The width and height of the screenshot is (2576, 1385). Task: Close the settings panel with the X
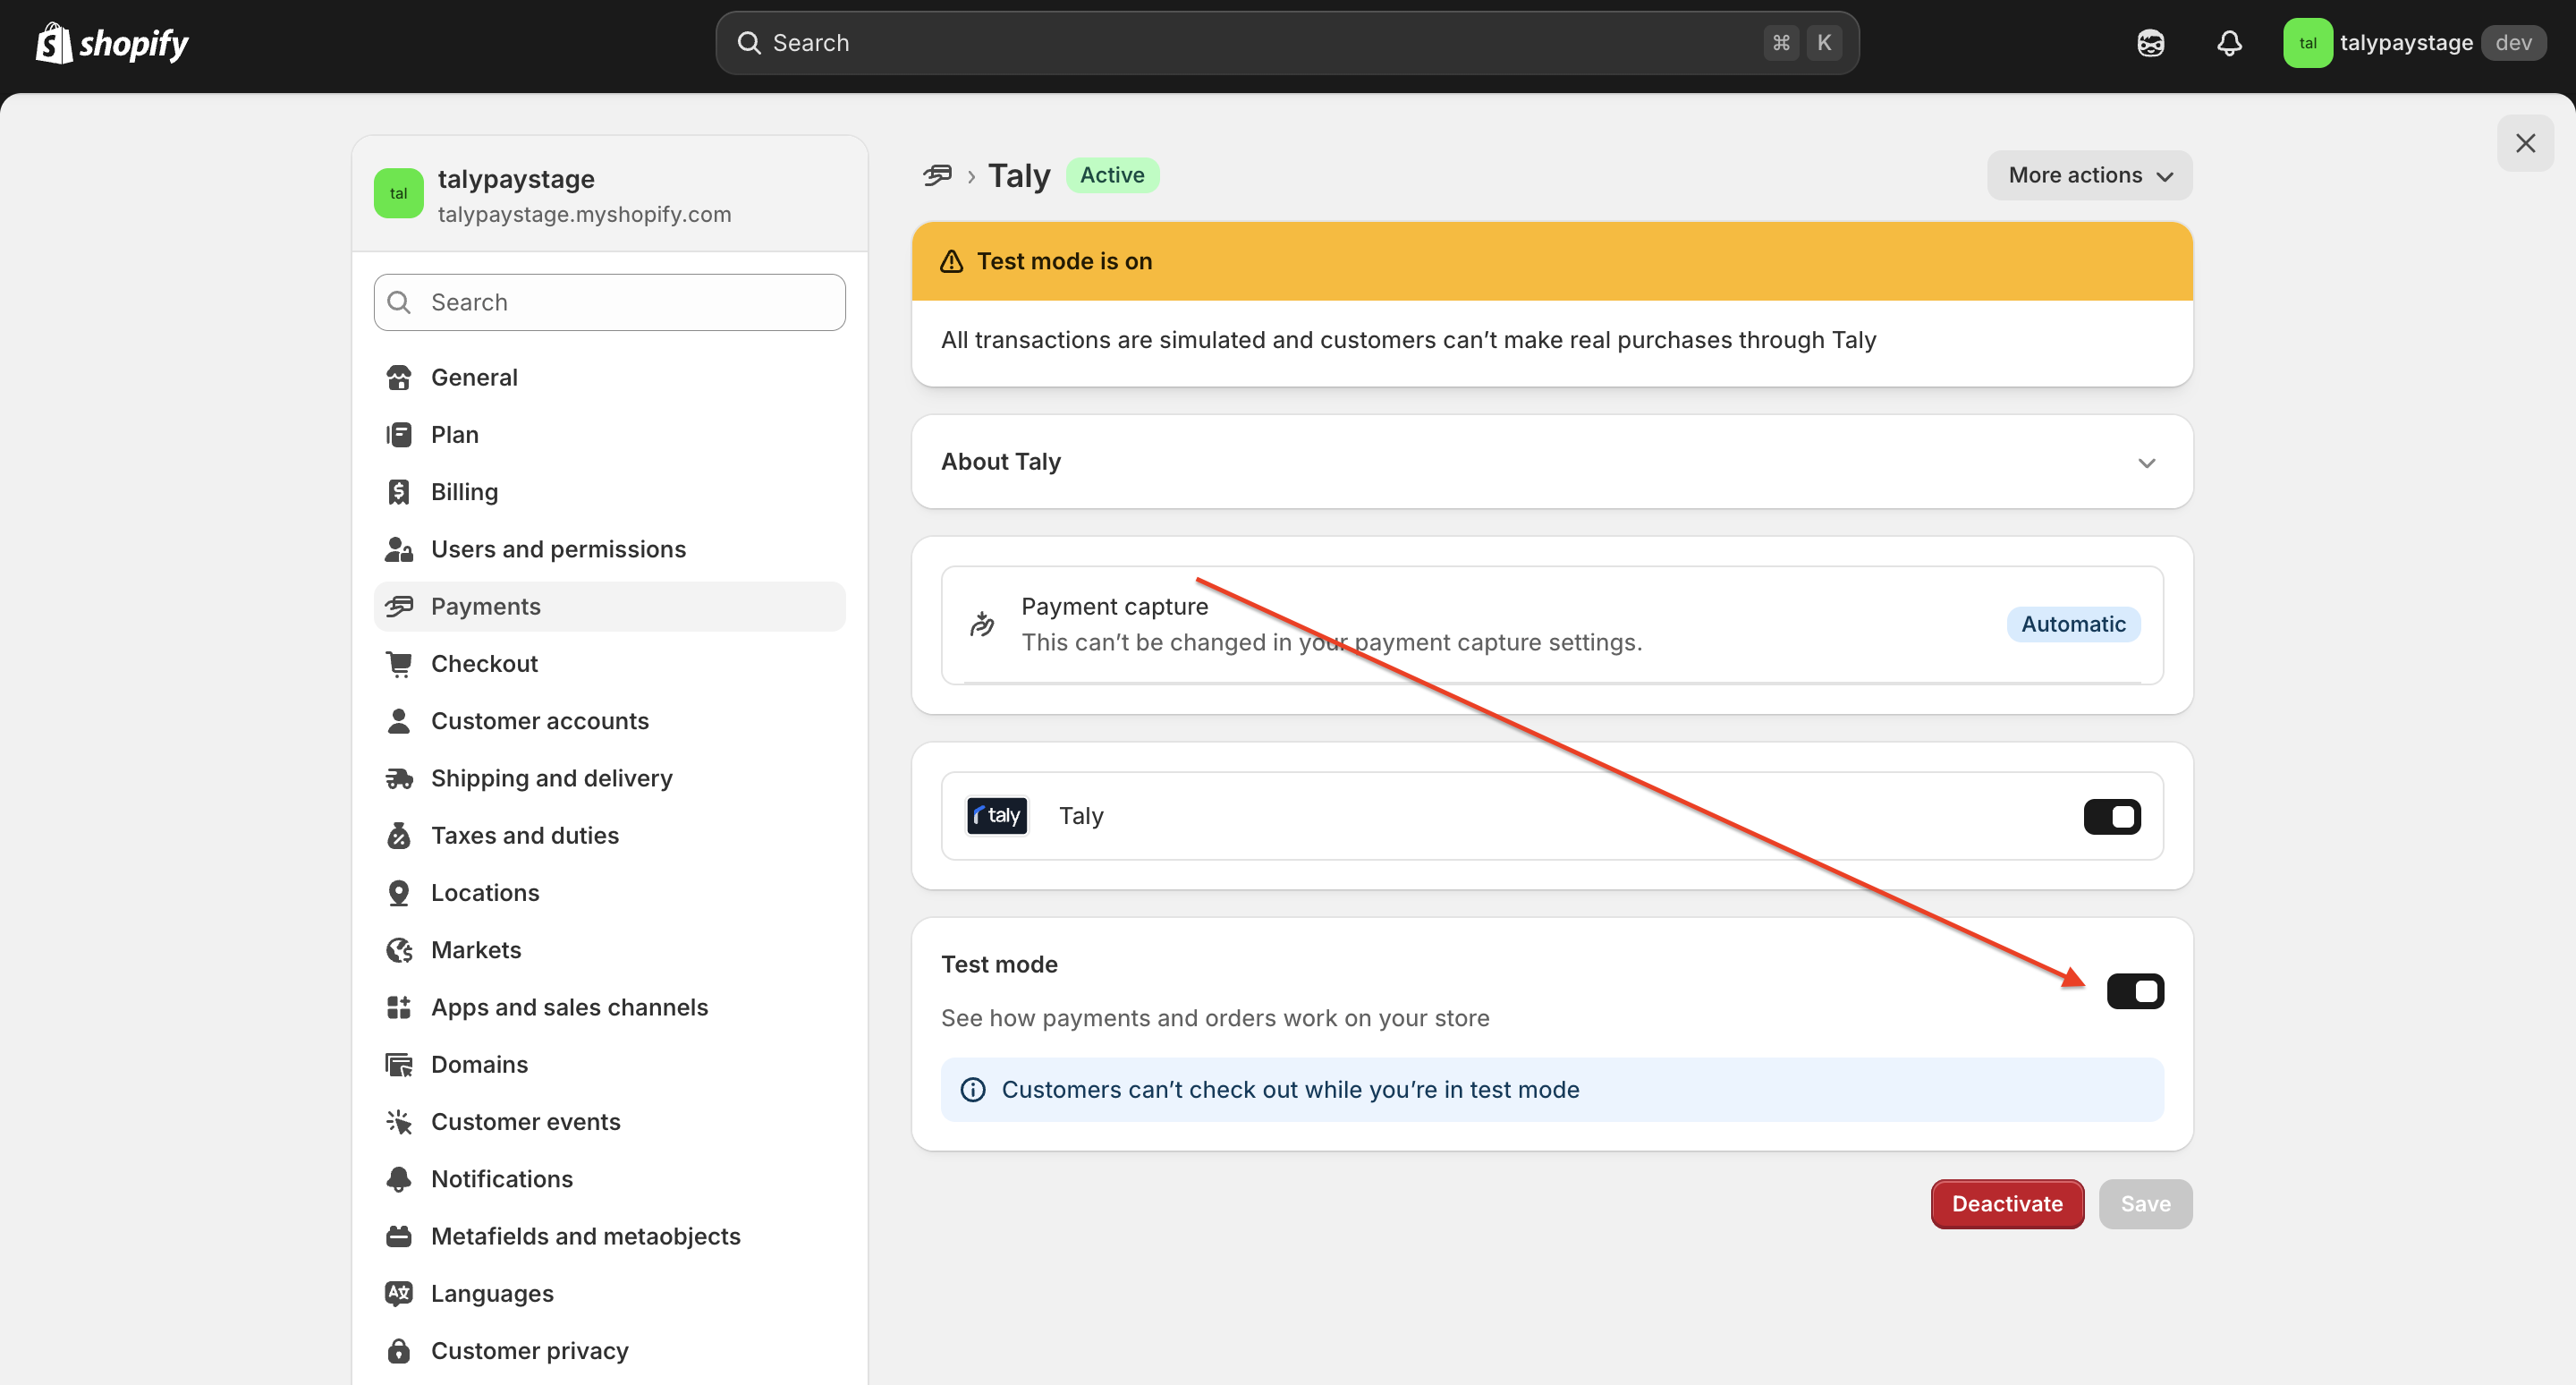pyautogui.click(x=2525, y=143)
